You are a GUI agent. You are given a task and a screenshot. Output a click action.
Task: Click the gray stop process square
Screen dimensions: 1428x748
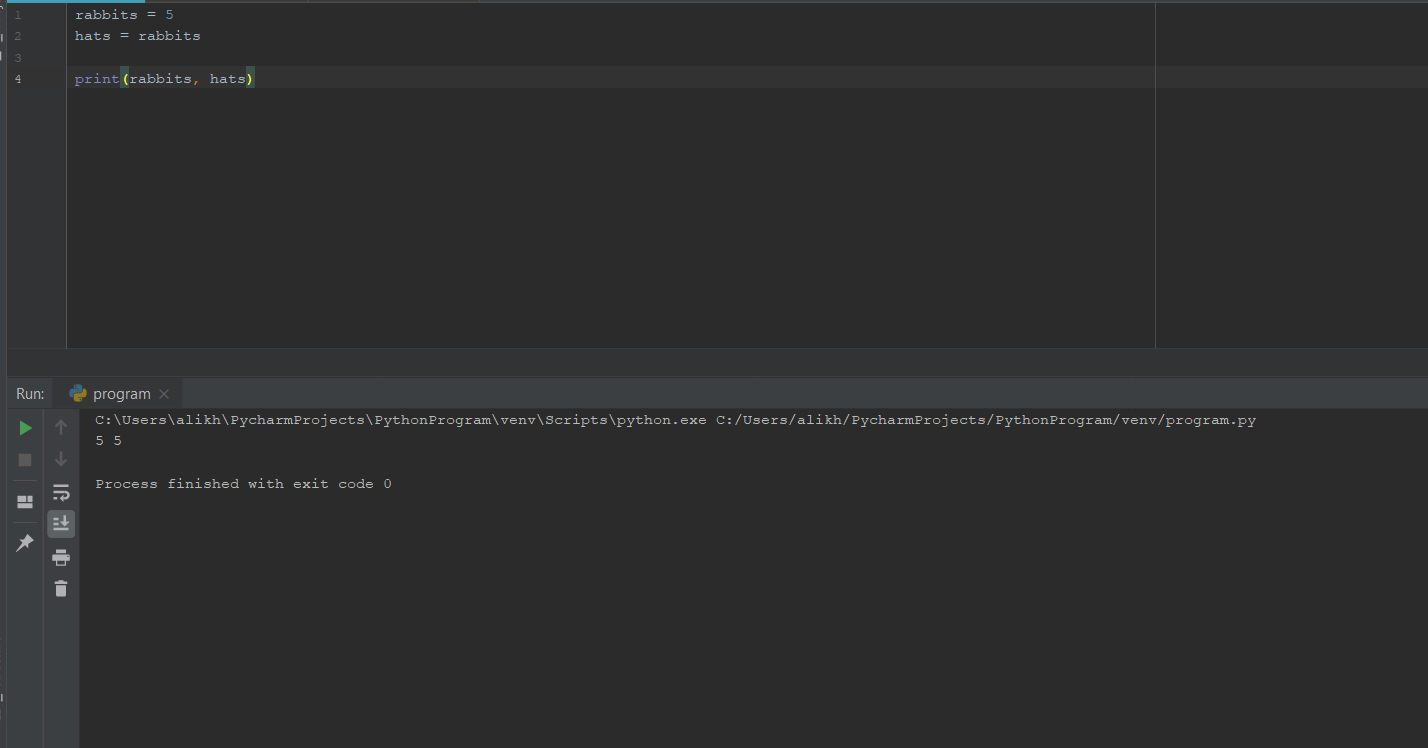click(x=25, y=460)
